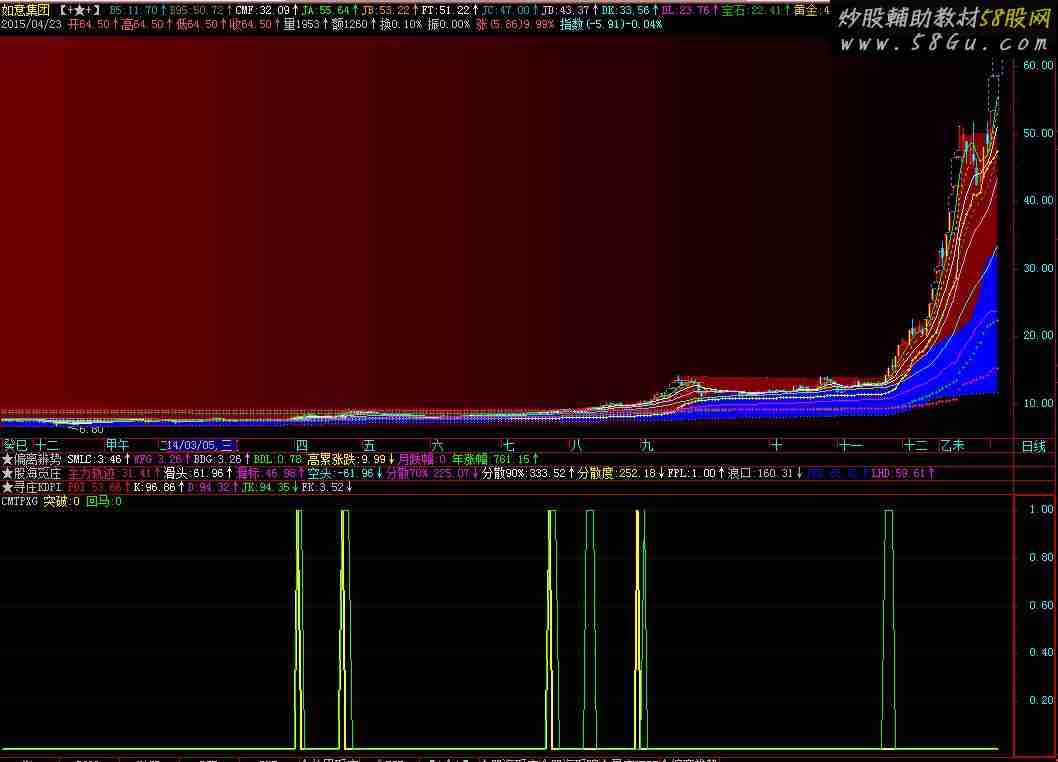Screen dimensions: 1058x762
Task: Open the 日线 period selector
Action: click(1033, 446)
